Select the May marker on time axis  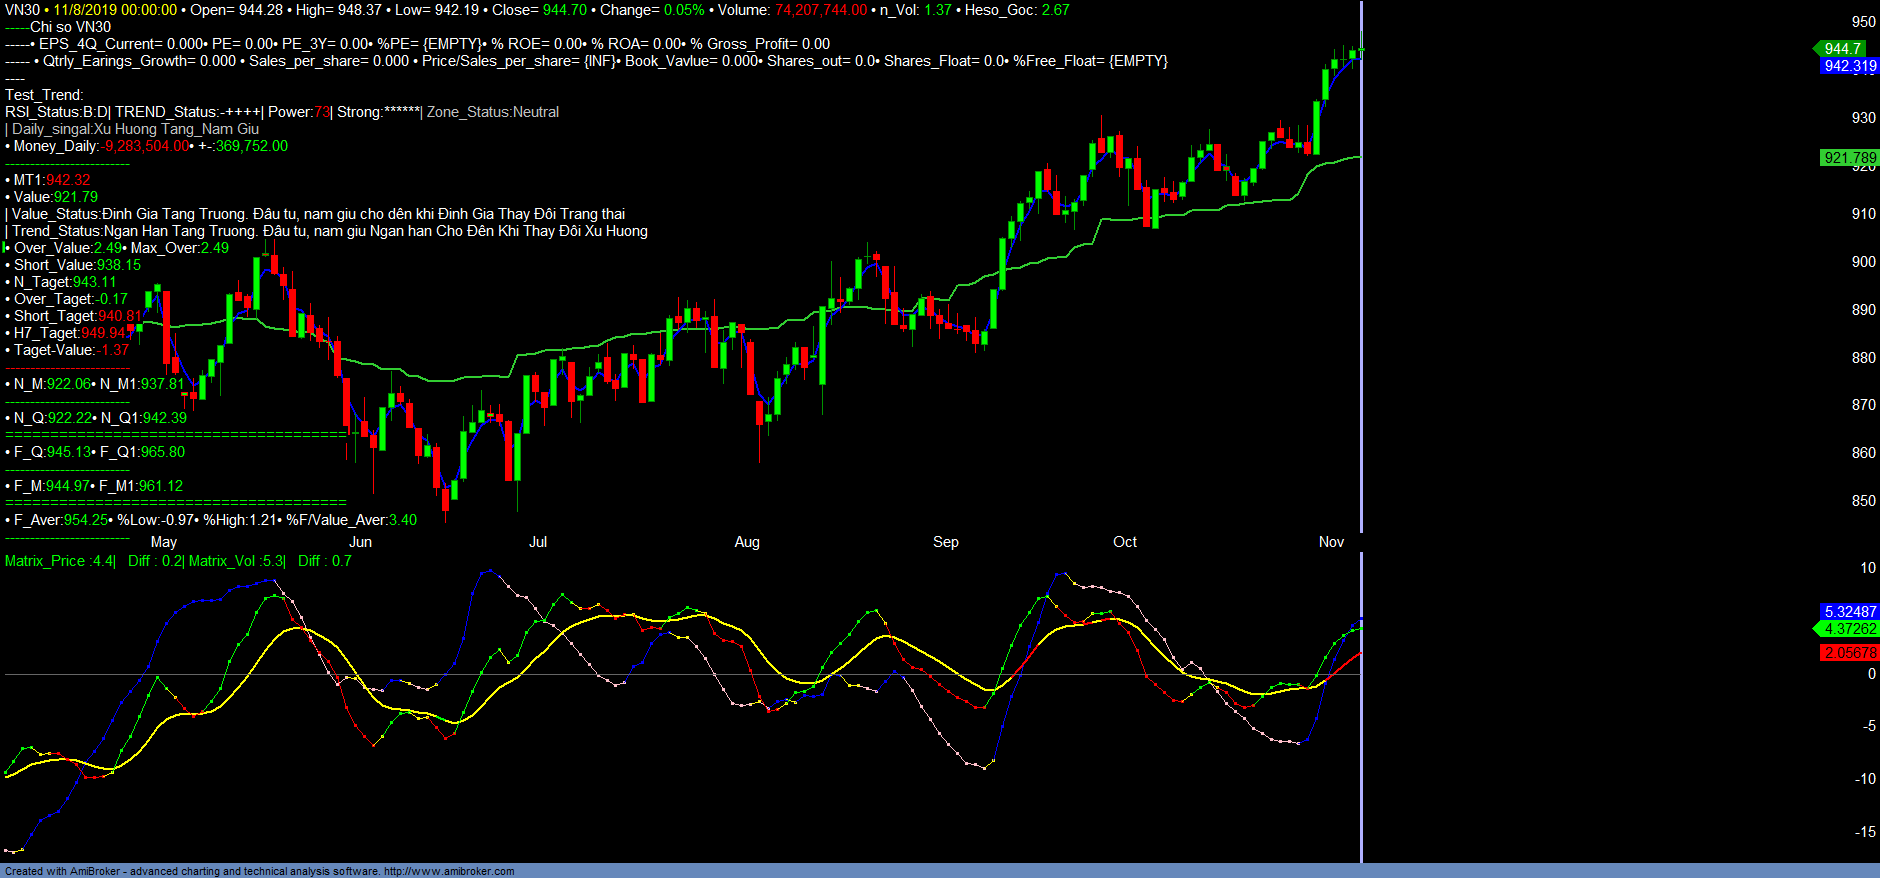[164, 542]
